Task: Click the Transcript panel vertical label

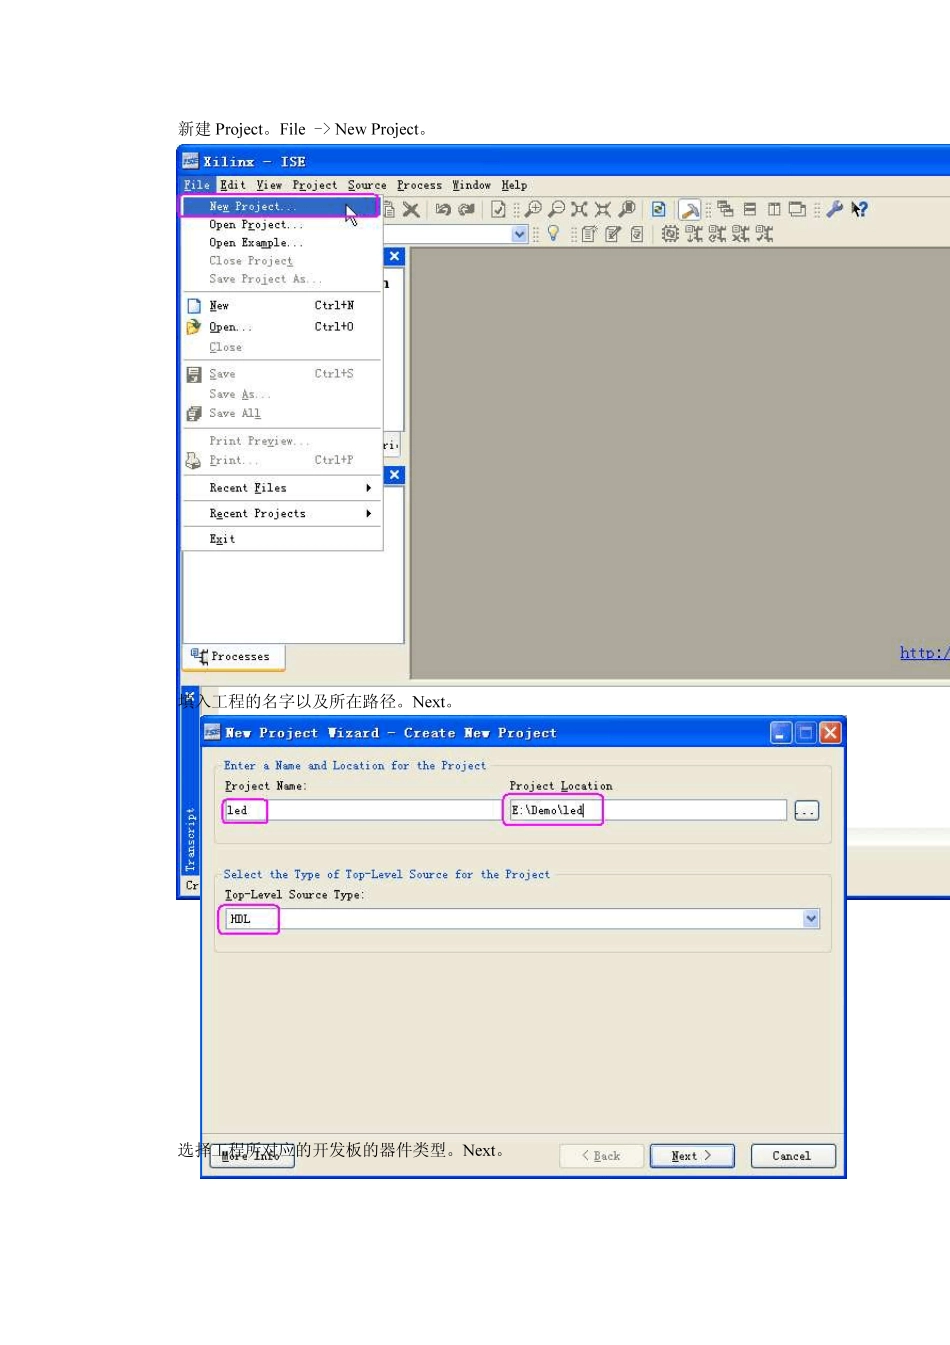Action: pos(191,840)
